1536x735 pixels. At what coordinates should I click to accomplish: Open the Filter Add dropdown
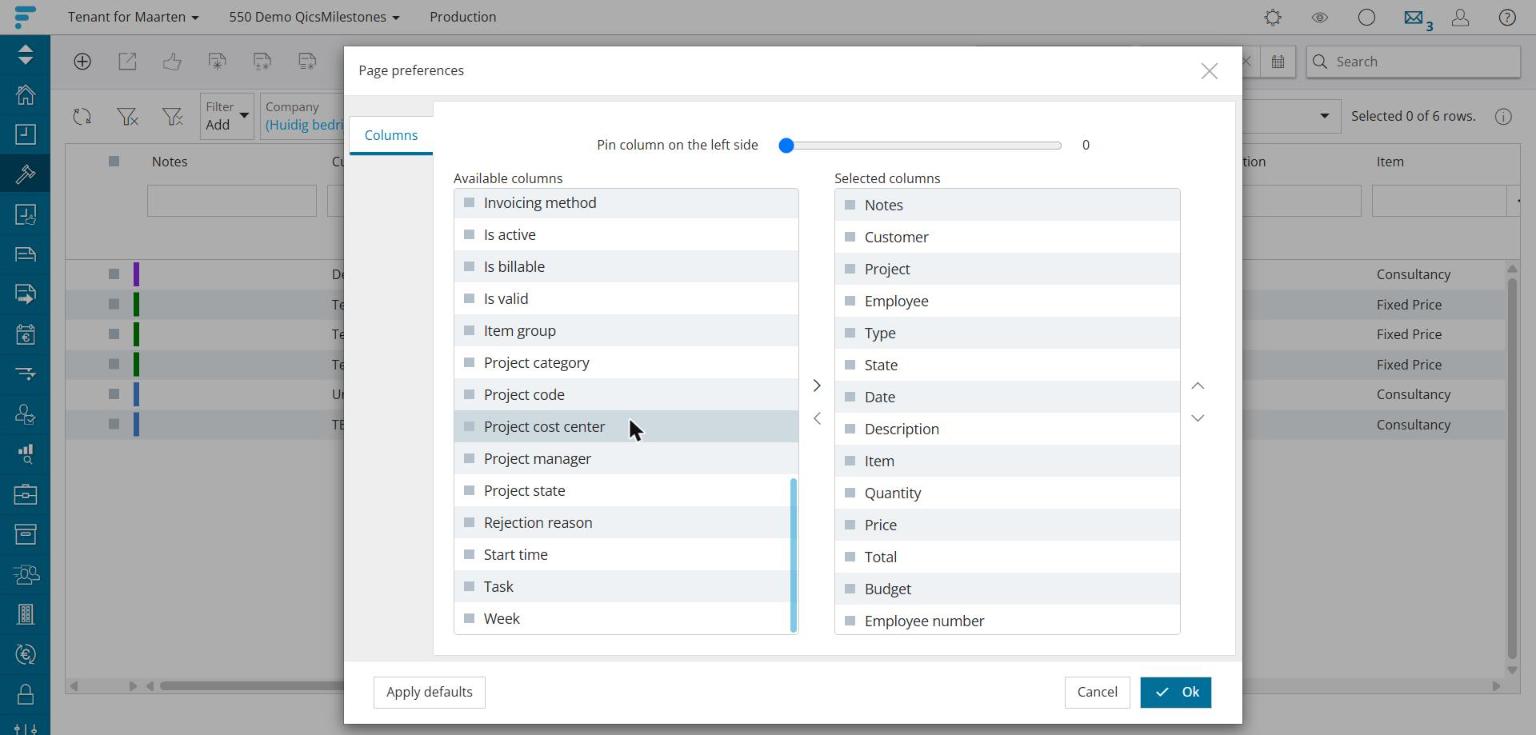[227, 116]
